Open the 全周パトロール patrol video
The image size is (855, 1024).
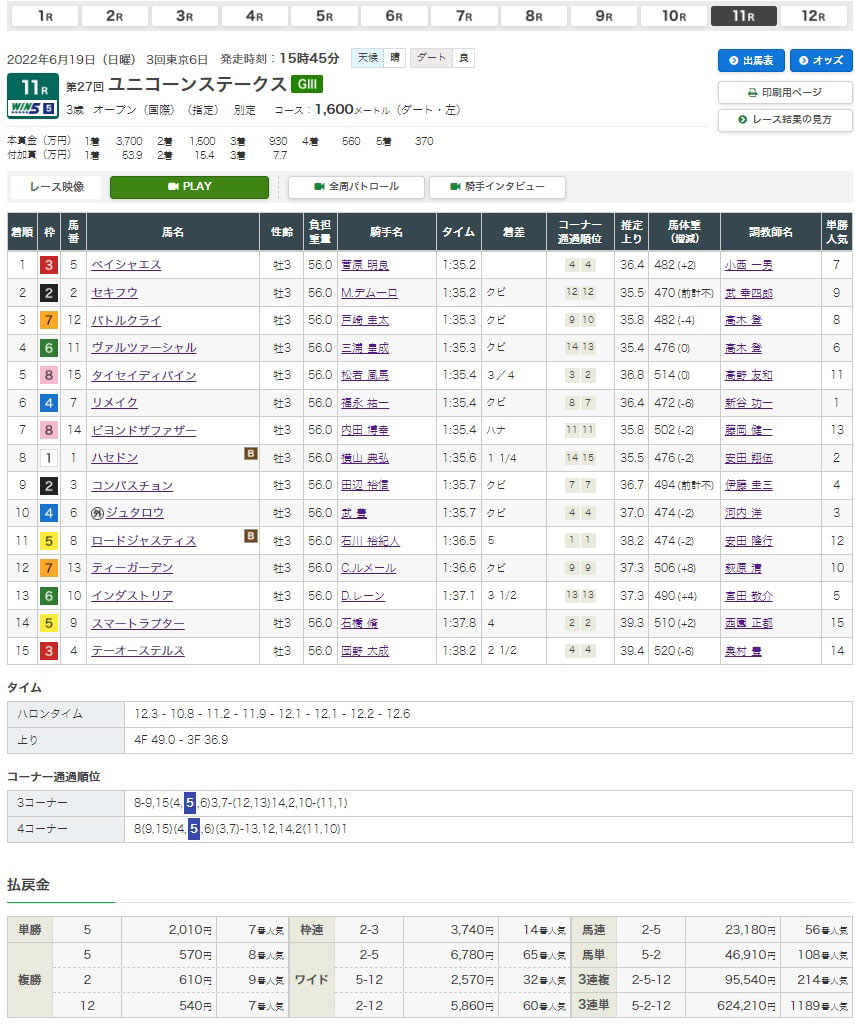pyautogui.click(x=356, y=187)
